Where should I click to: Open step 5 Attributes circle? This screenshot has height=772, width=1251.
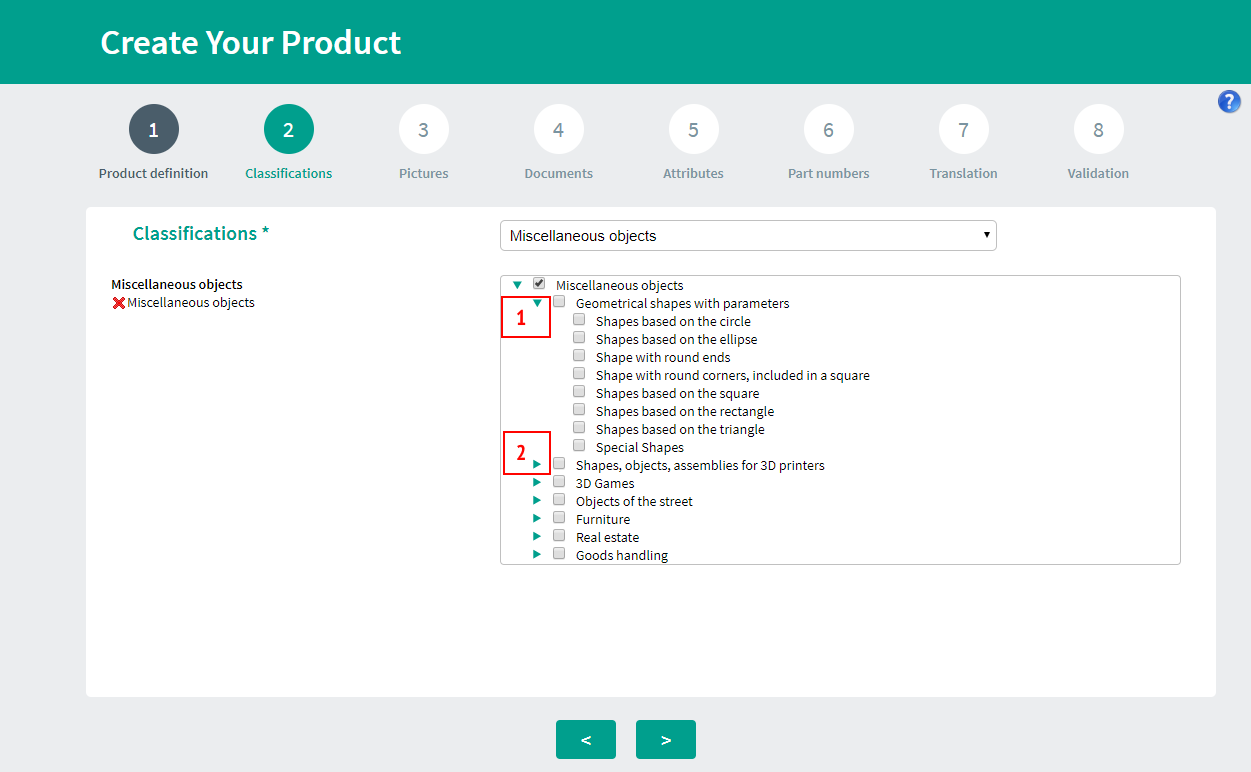coord(693,129)
